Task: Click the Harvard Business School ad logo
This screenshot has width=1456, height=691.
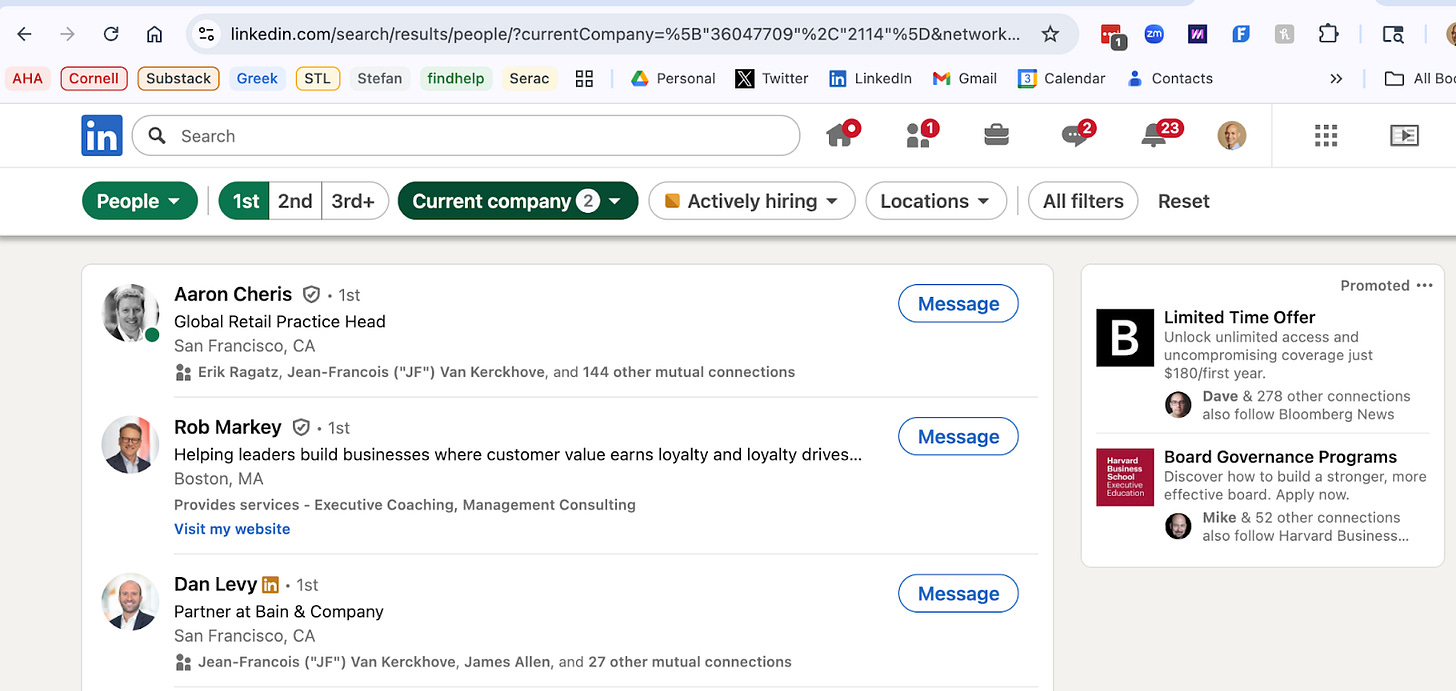Action: coord(1125,477)
